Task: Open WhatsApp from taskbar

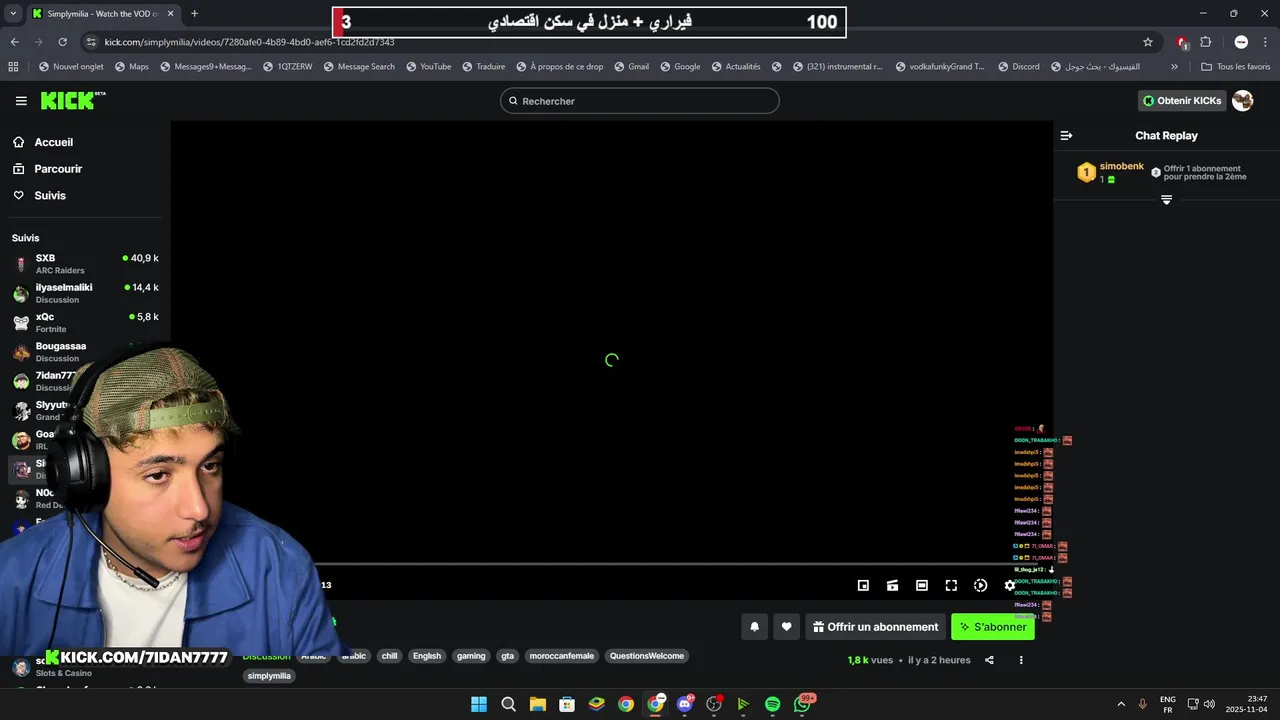Action: (802, 704)
